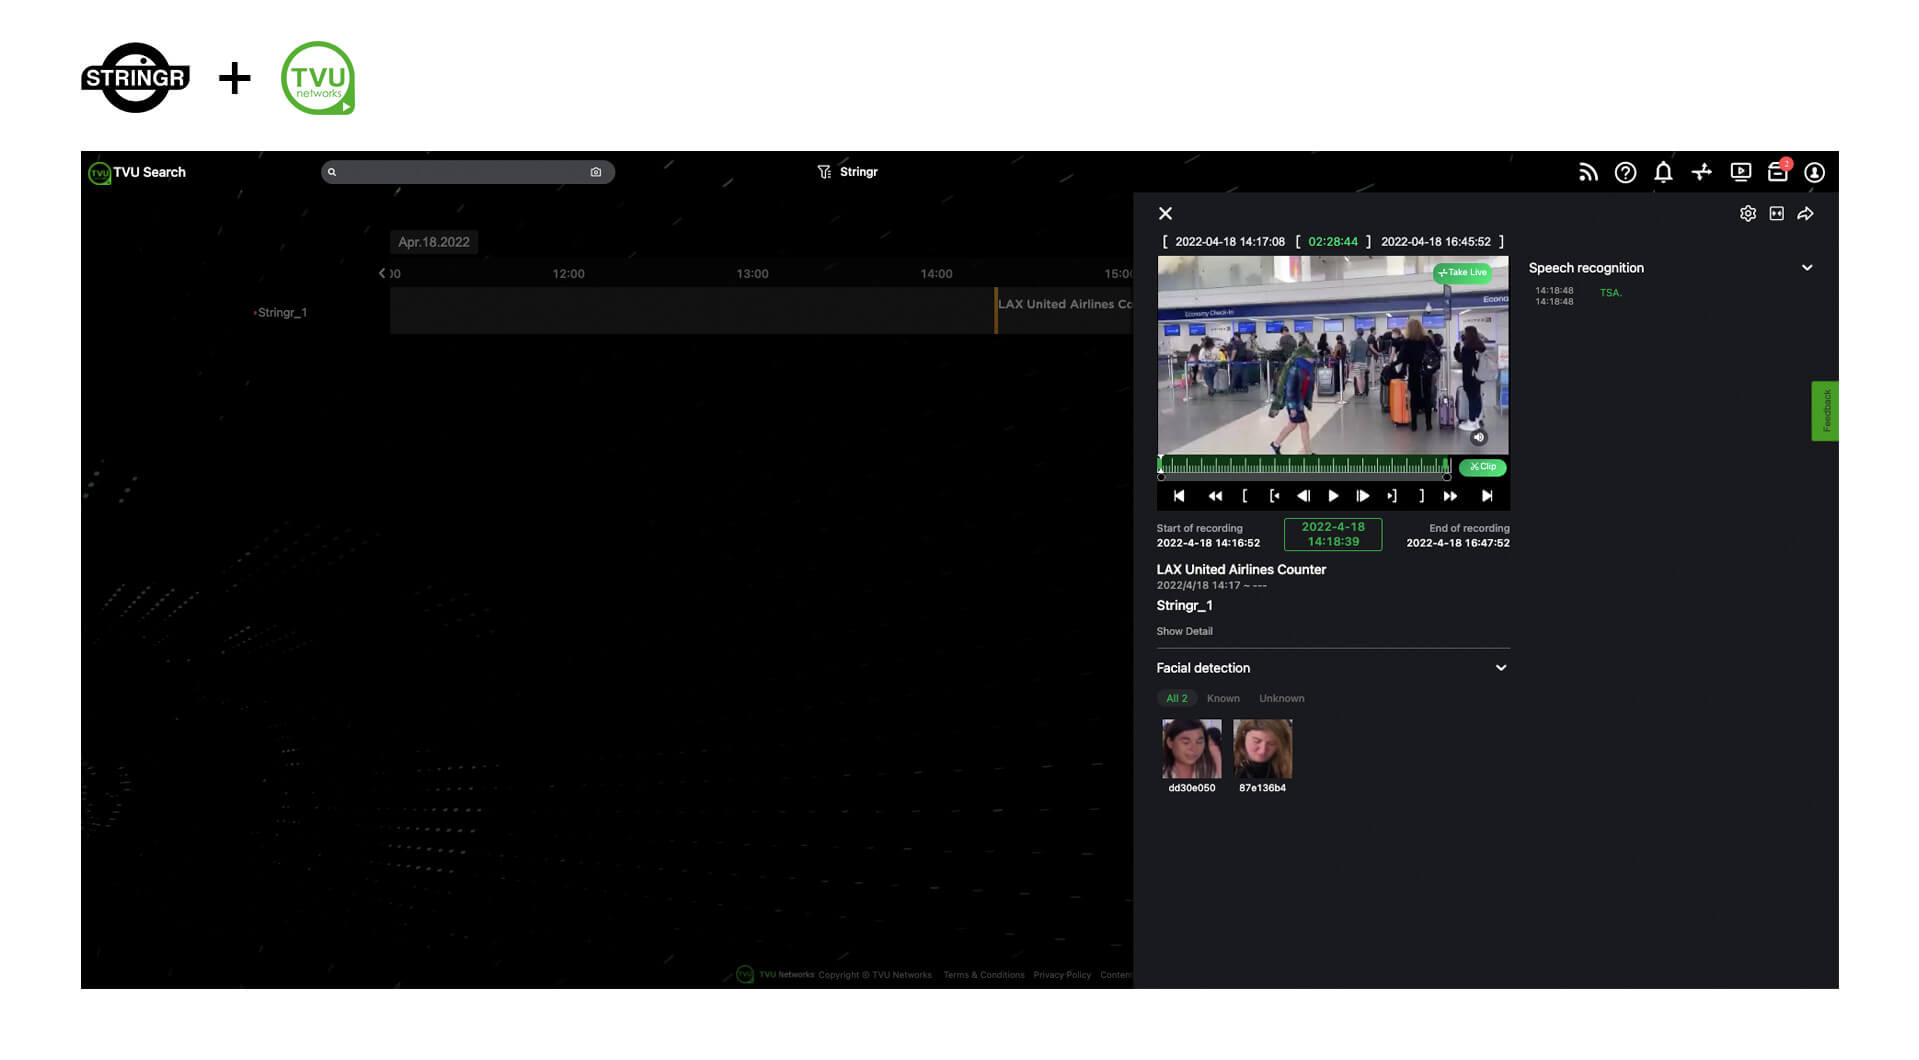1919x1060 pixels.
Task: Collapse the Speech recognition section
Action: point(1807,268)
